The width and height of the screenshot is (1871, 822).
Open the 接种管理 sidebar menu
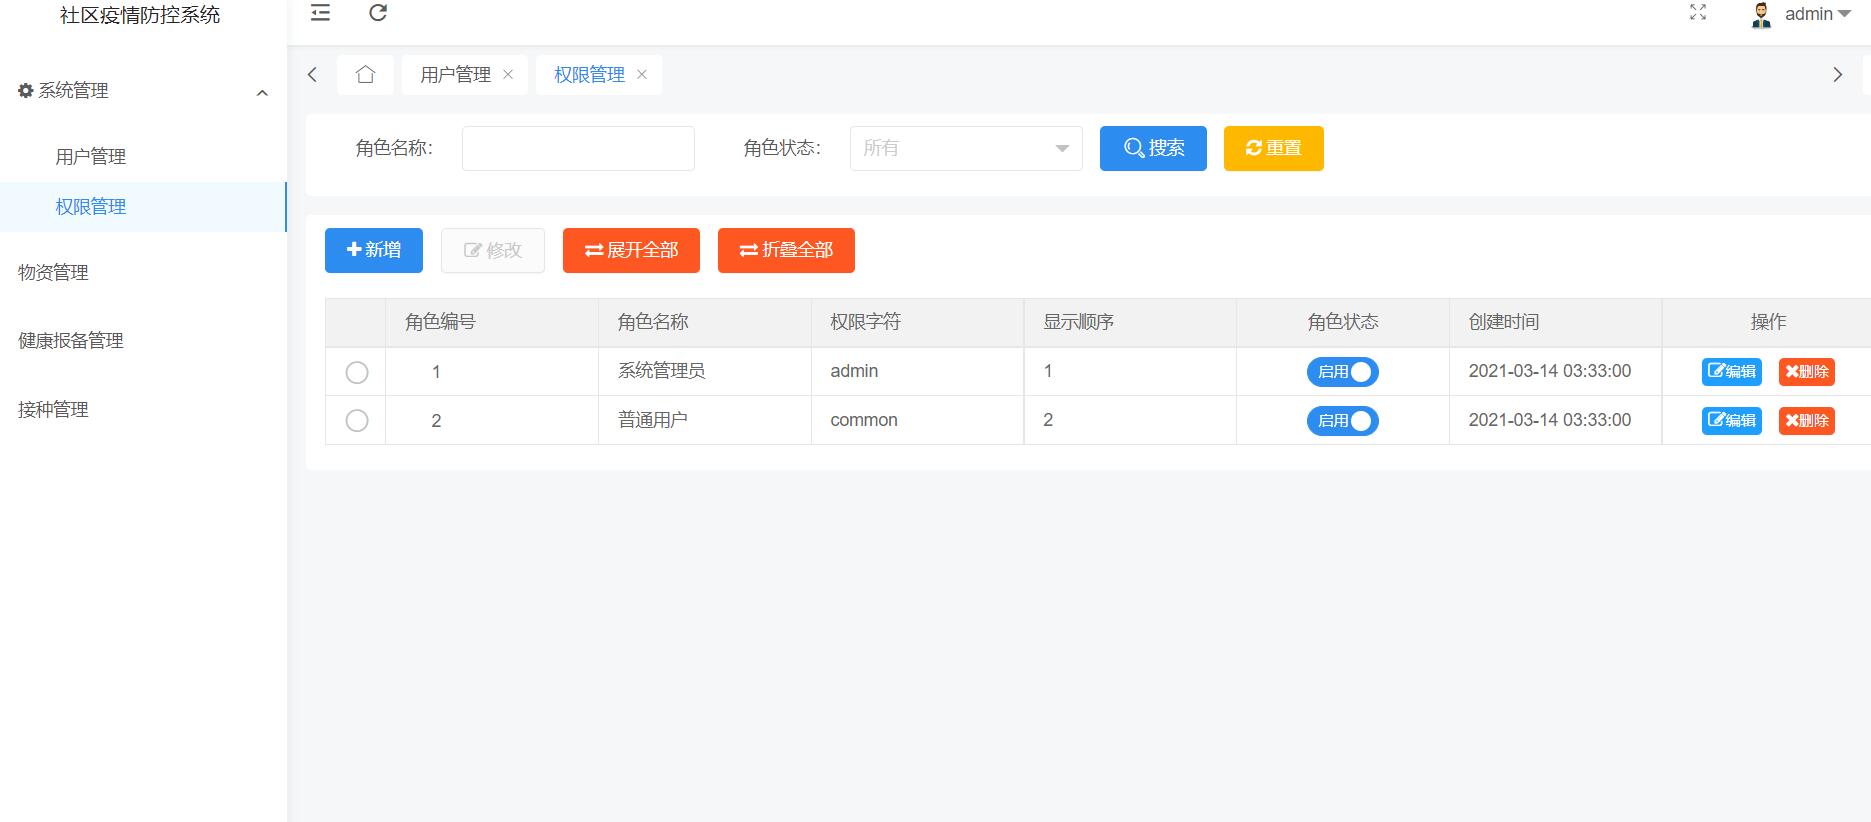coord(54,410)
